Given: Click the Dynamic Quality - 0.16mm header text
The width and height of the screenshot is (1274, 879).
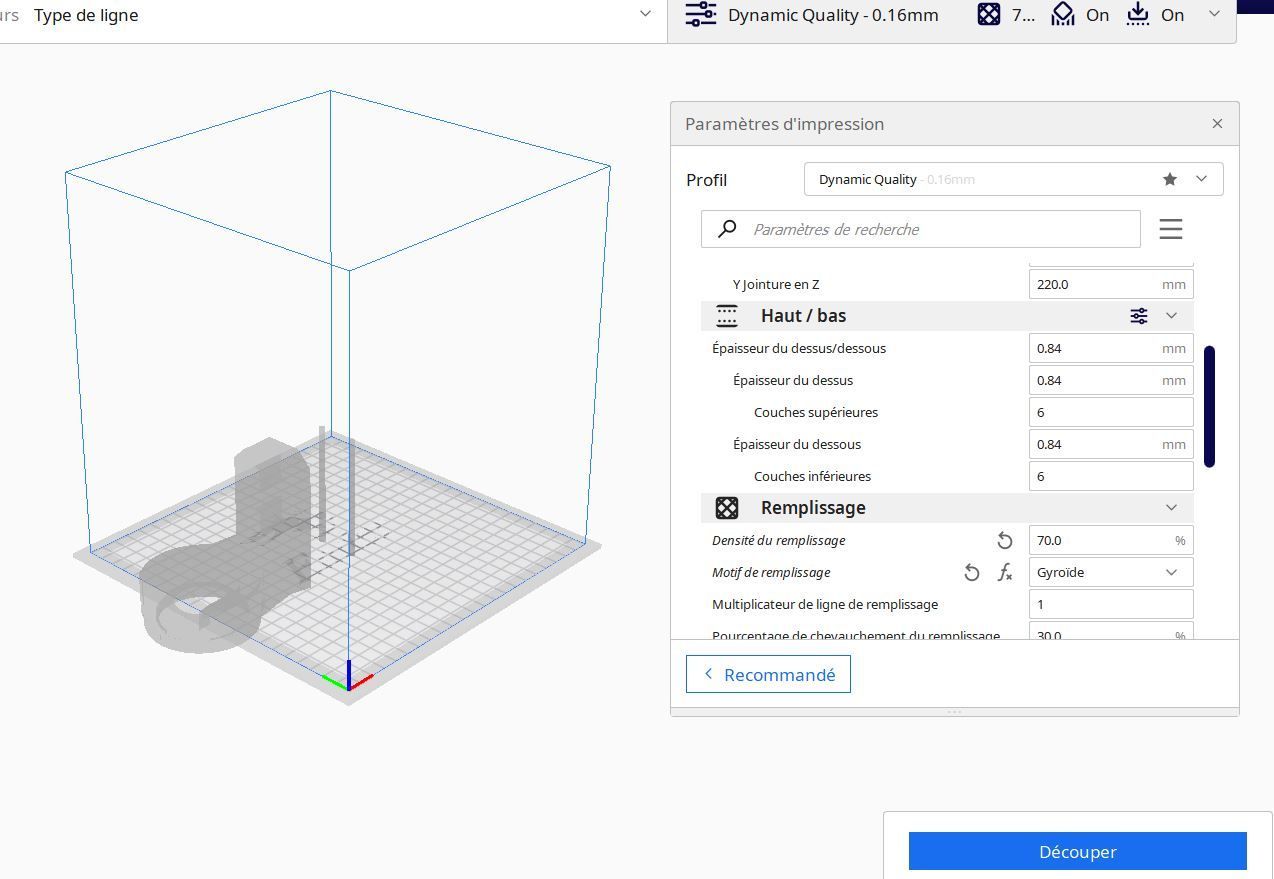Looking at the screenshot, I should point(833,15).
